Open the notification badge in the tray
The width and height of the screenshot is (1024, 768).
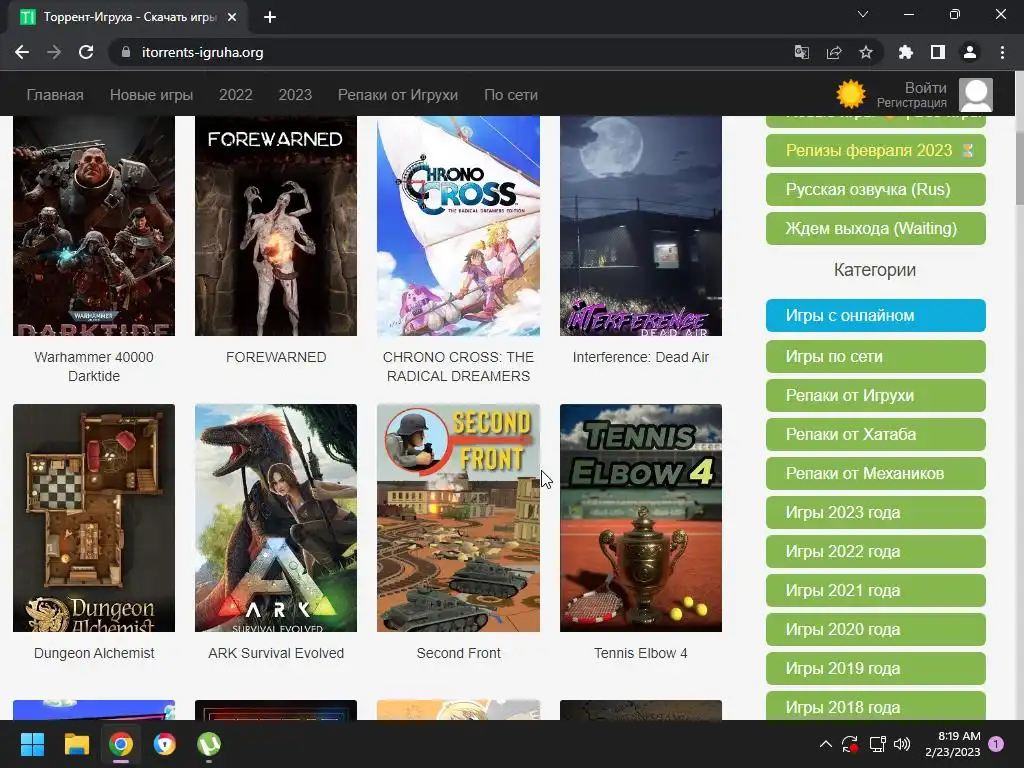coord(996,744)
